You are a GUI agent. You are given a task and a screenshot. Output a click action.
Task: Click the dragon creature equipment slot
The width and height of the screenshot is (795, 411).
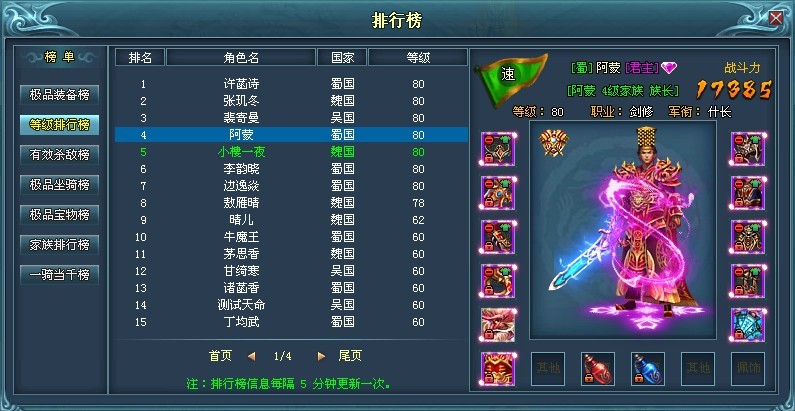tap(498, 325)
